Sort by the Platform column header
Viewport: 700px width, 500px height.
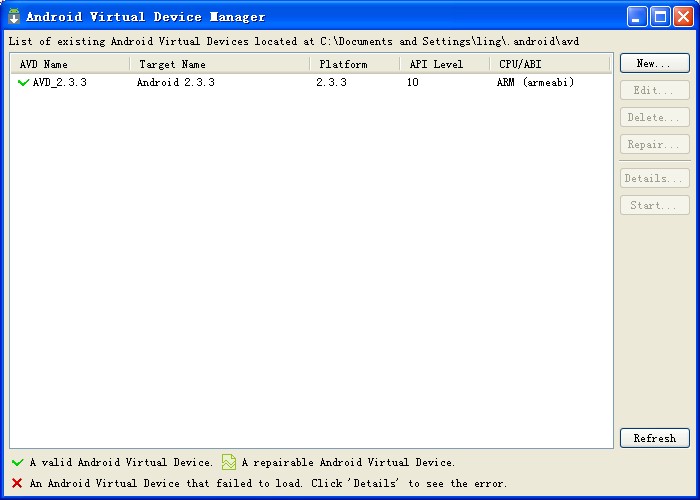click(355, 64)
